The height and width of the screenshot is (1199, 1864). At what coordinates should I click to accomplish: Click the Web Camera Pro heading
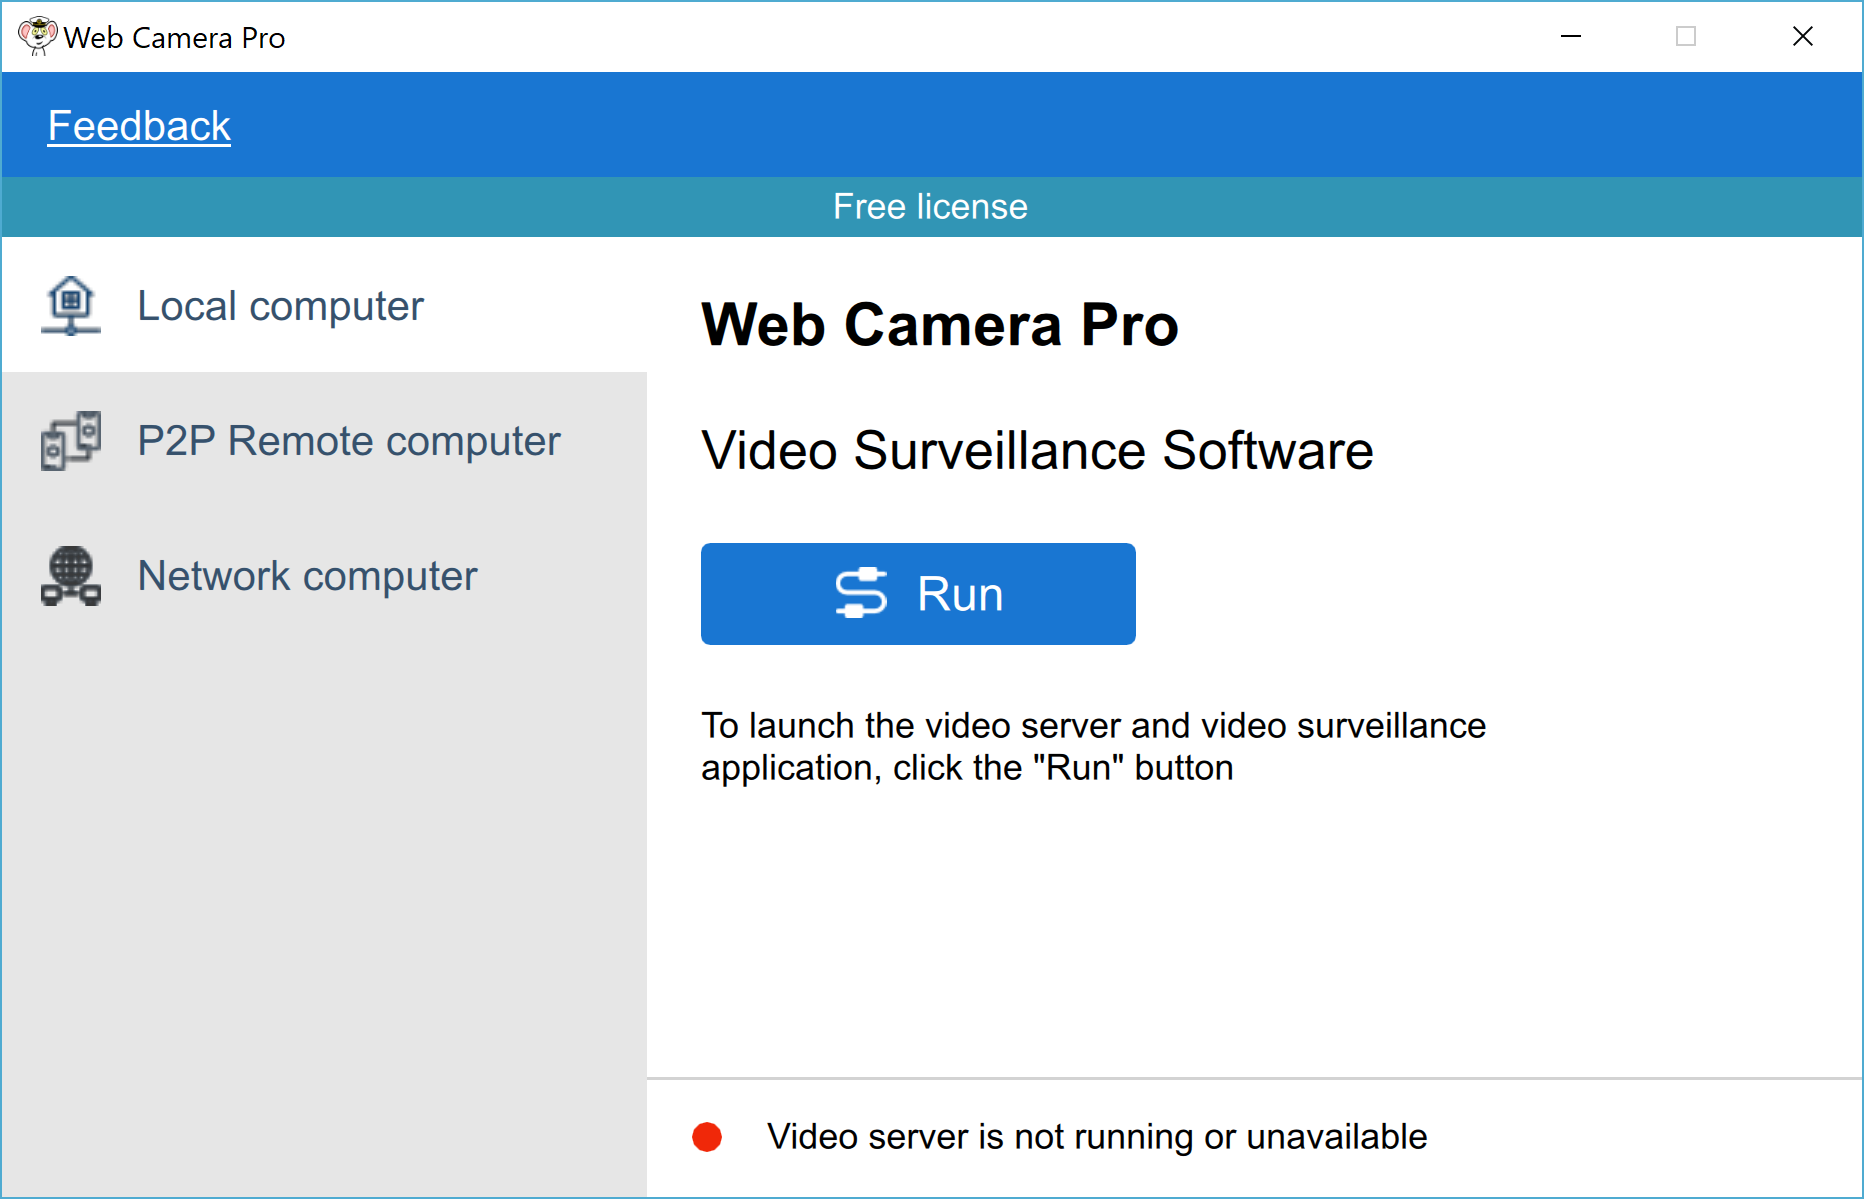tap(940, 325)
